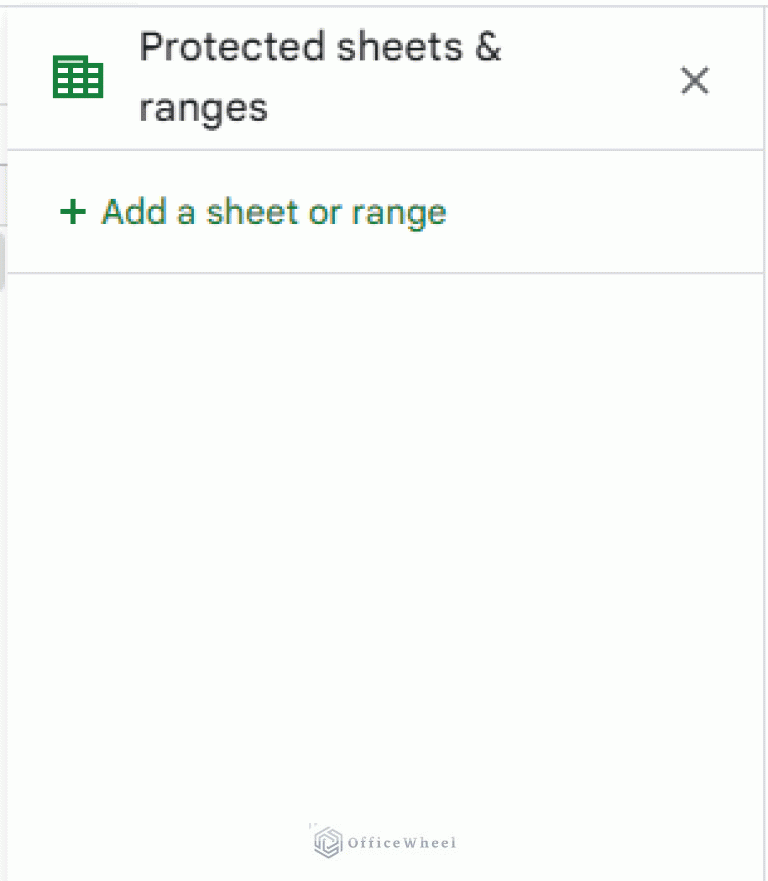Click the OfficeWheel hexagon logo
The width and height of the screenshot is (768, 881).
click(x=326, y=843)
